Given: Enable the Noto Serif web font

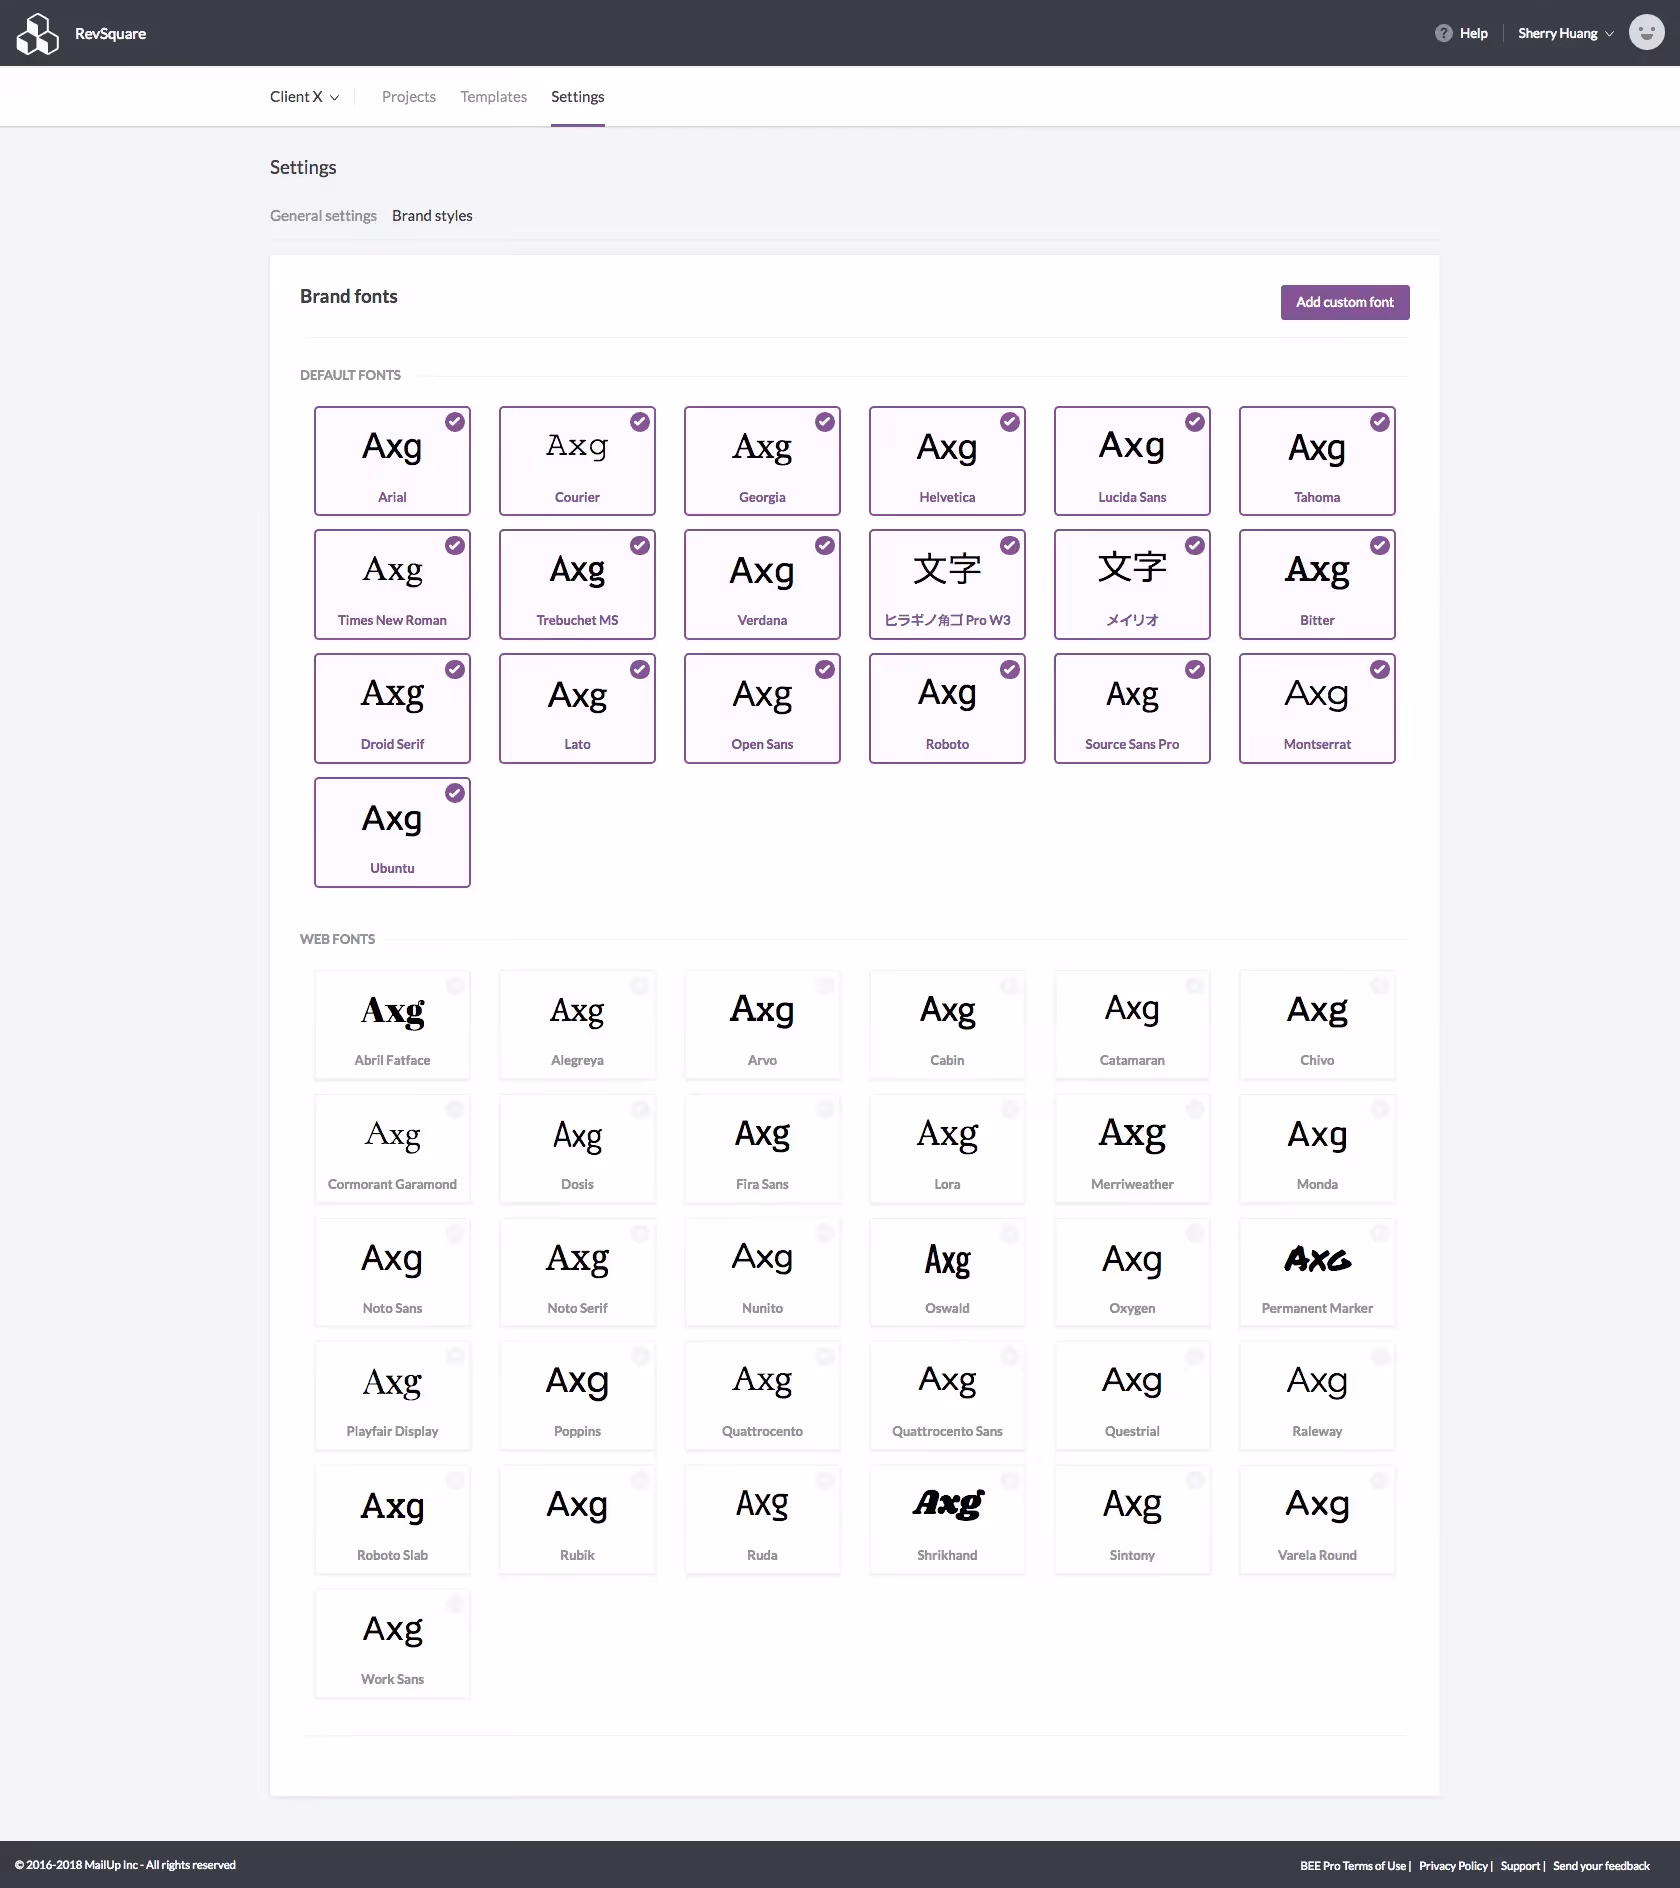Looking at the screenshot, I should click(x=577, y=1272).
